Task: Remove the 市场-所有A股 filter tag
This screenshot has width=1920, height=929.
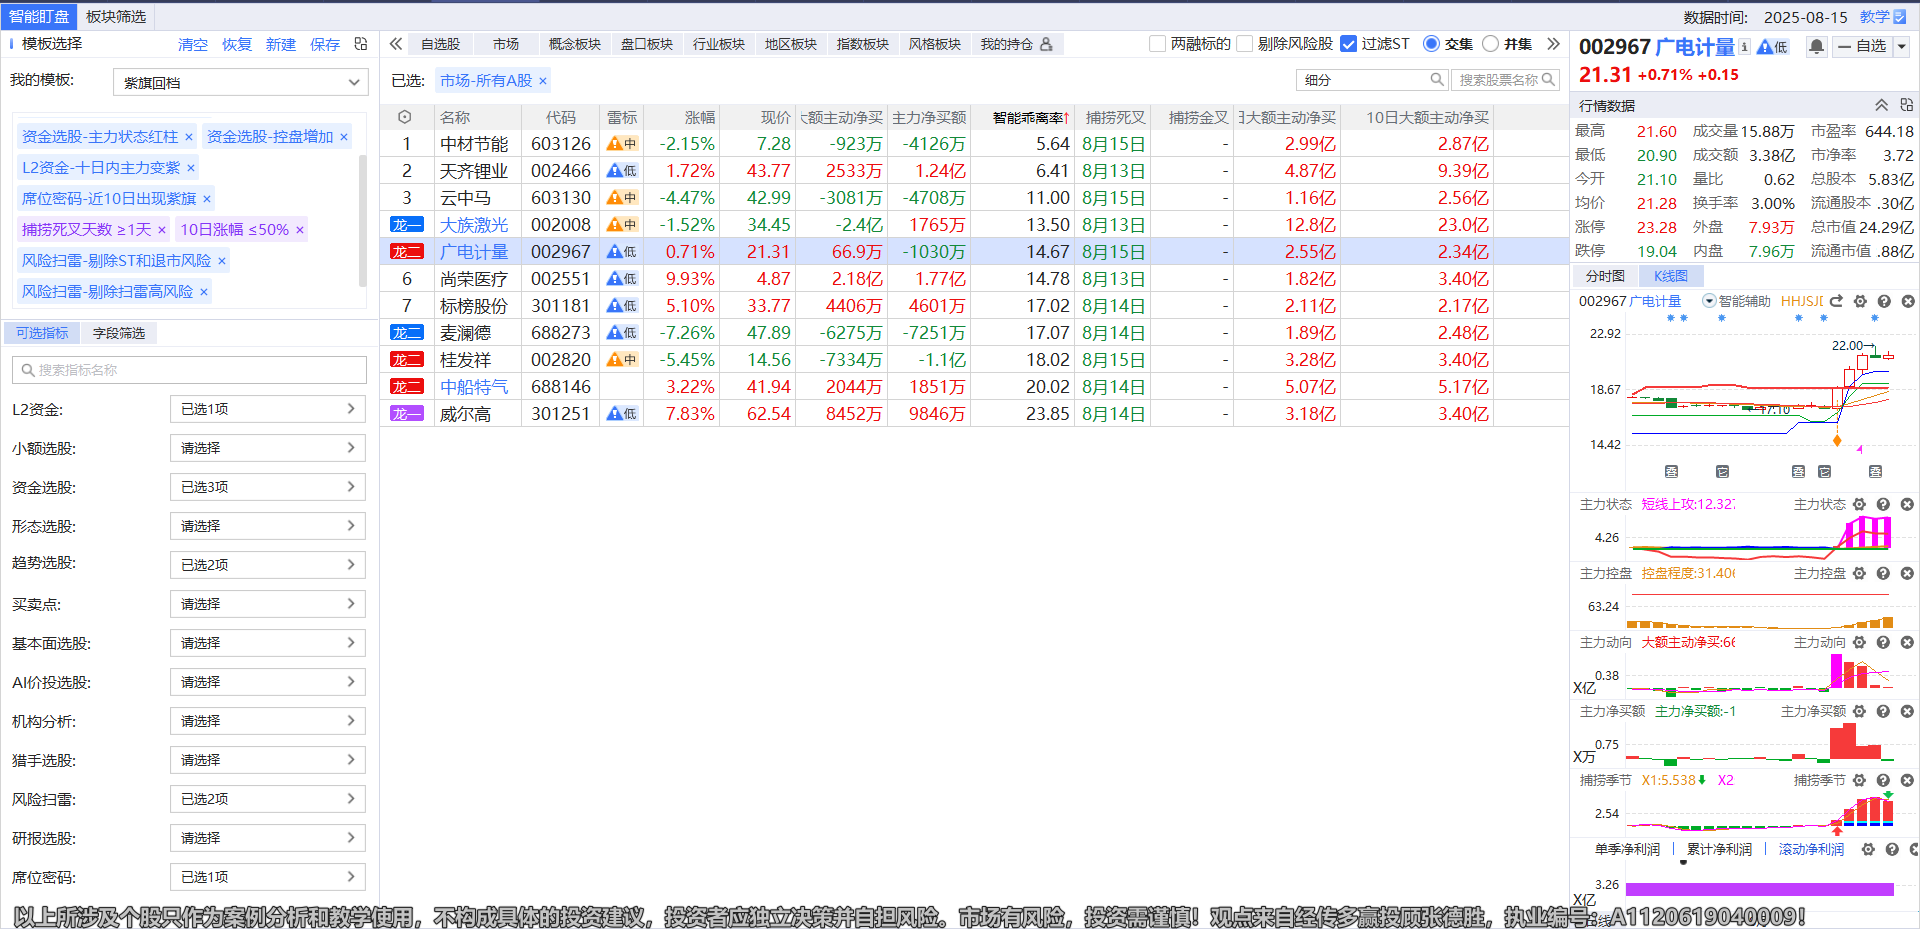Action: click(x=543, y=81)
